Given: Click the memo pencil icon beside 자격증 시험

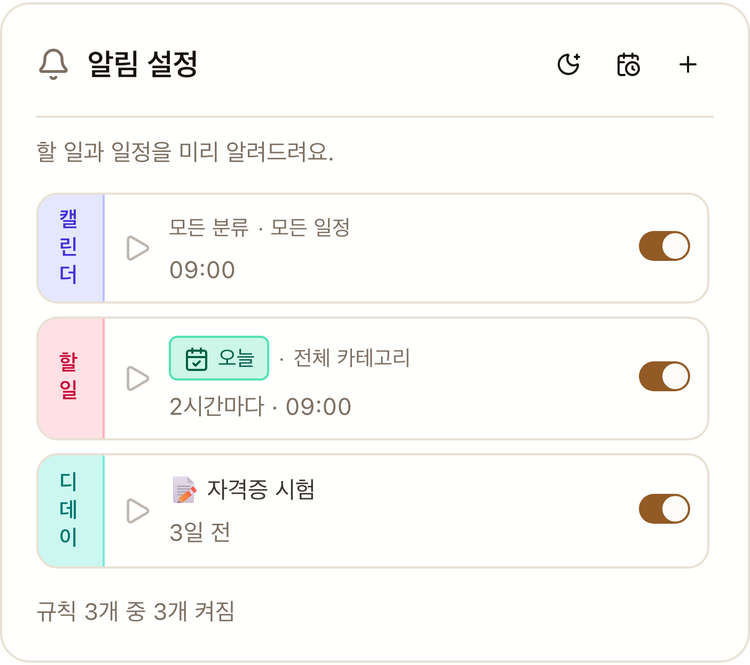Looking at the screenshot, I should point(184,489).
